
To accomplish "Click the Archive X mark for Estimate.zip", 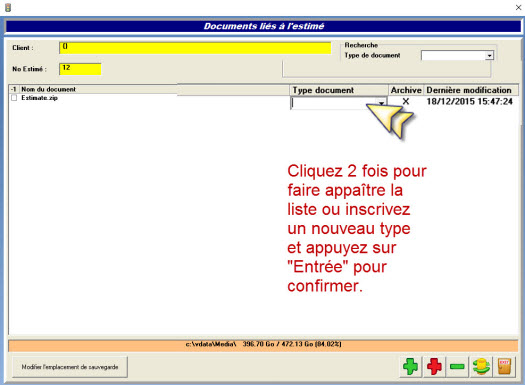I will (x=406, y=101).
